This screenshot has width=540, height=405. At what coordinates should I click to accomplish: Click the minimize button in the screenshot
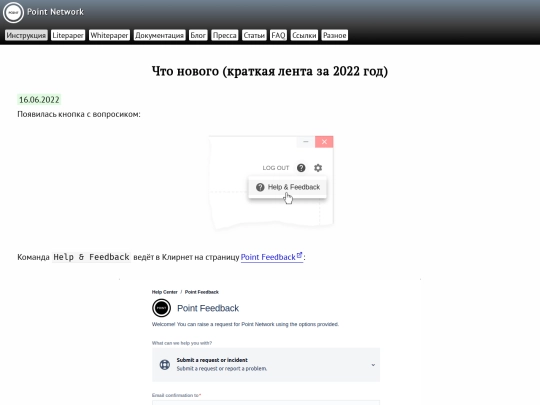305,142
